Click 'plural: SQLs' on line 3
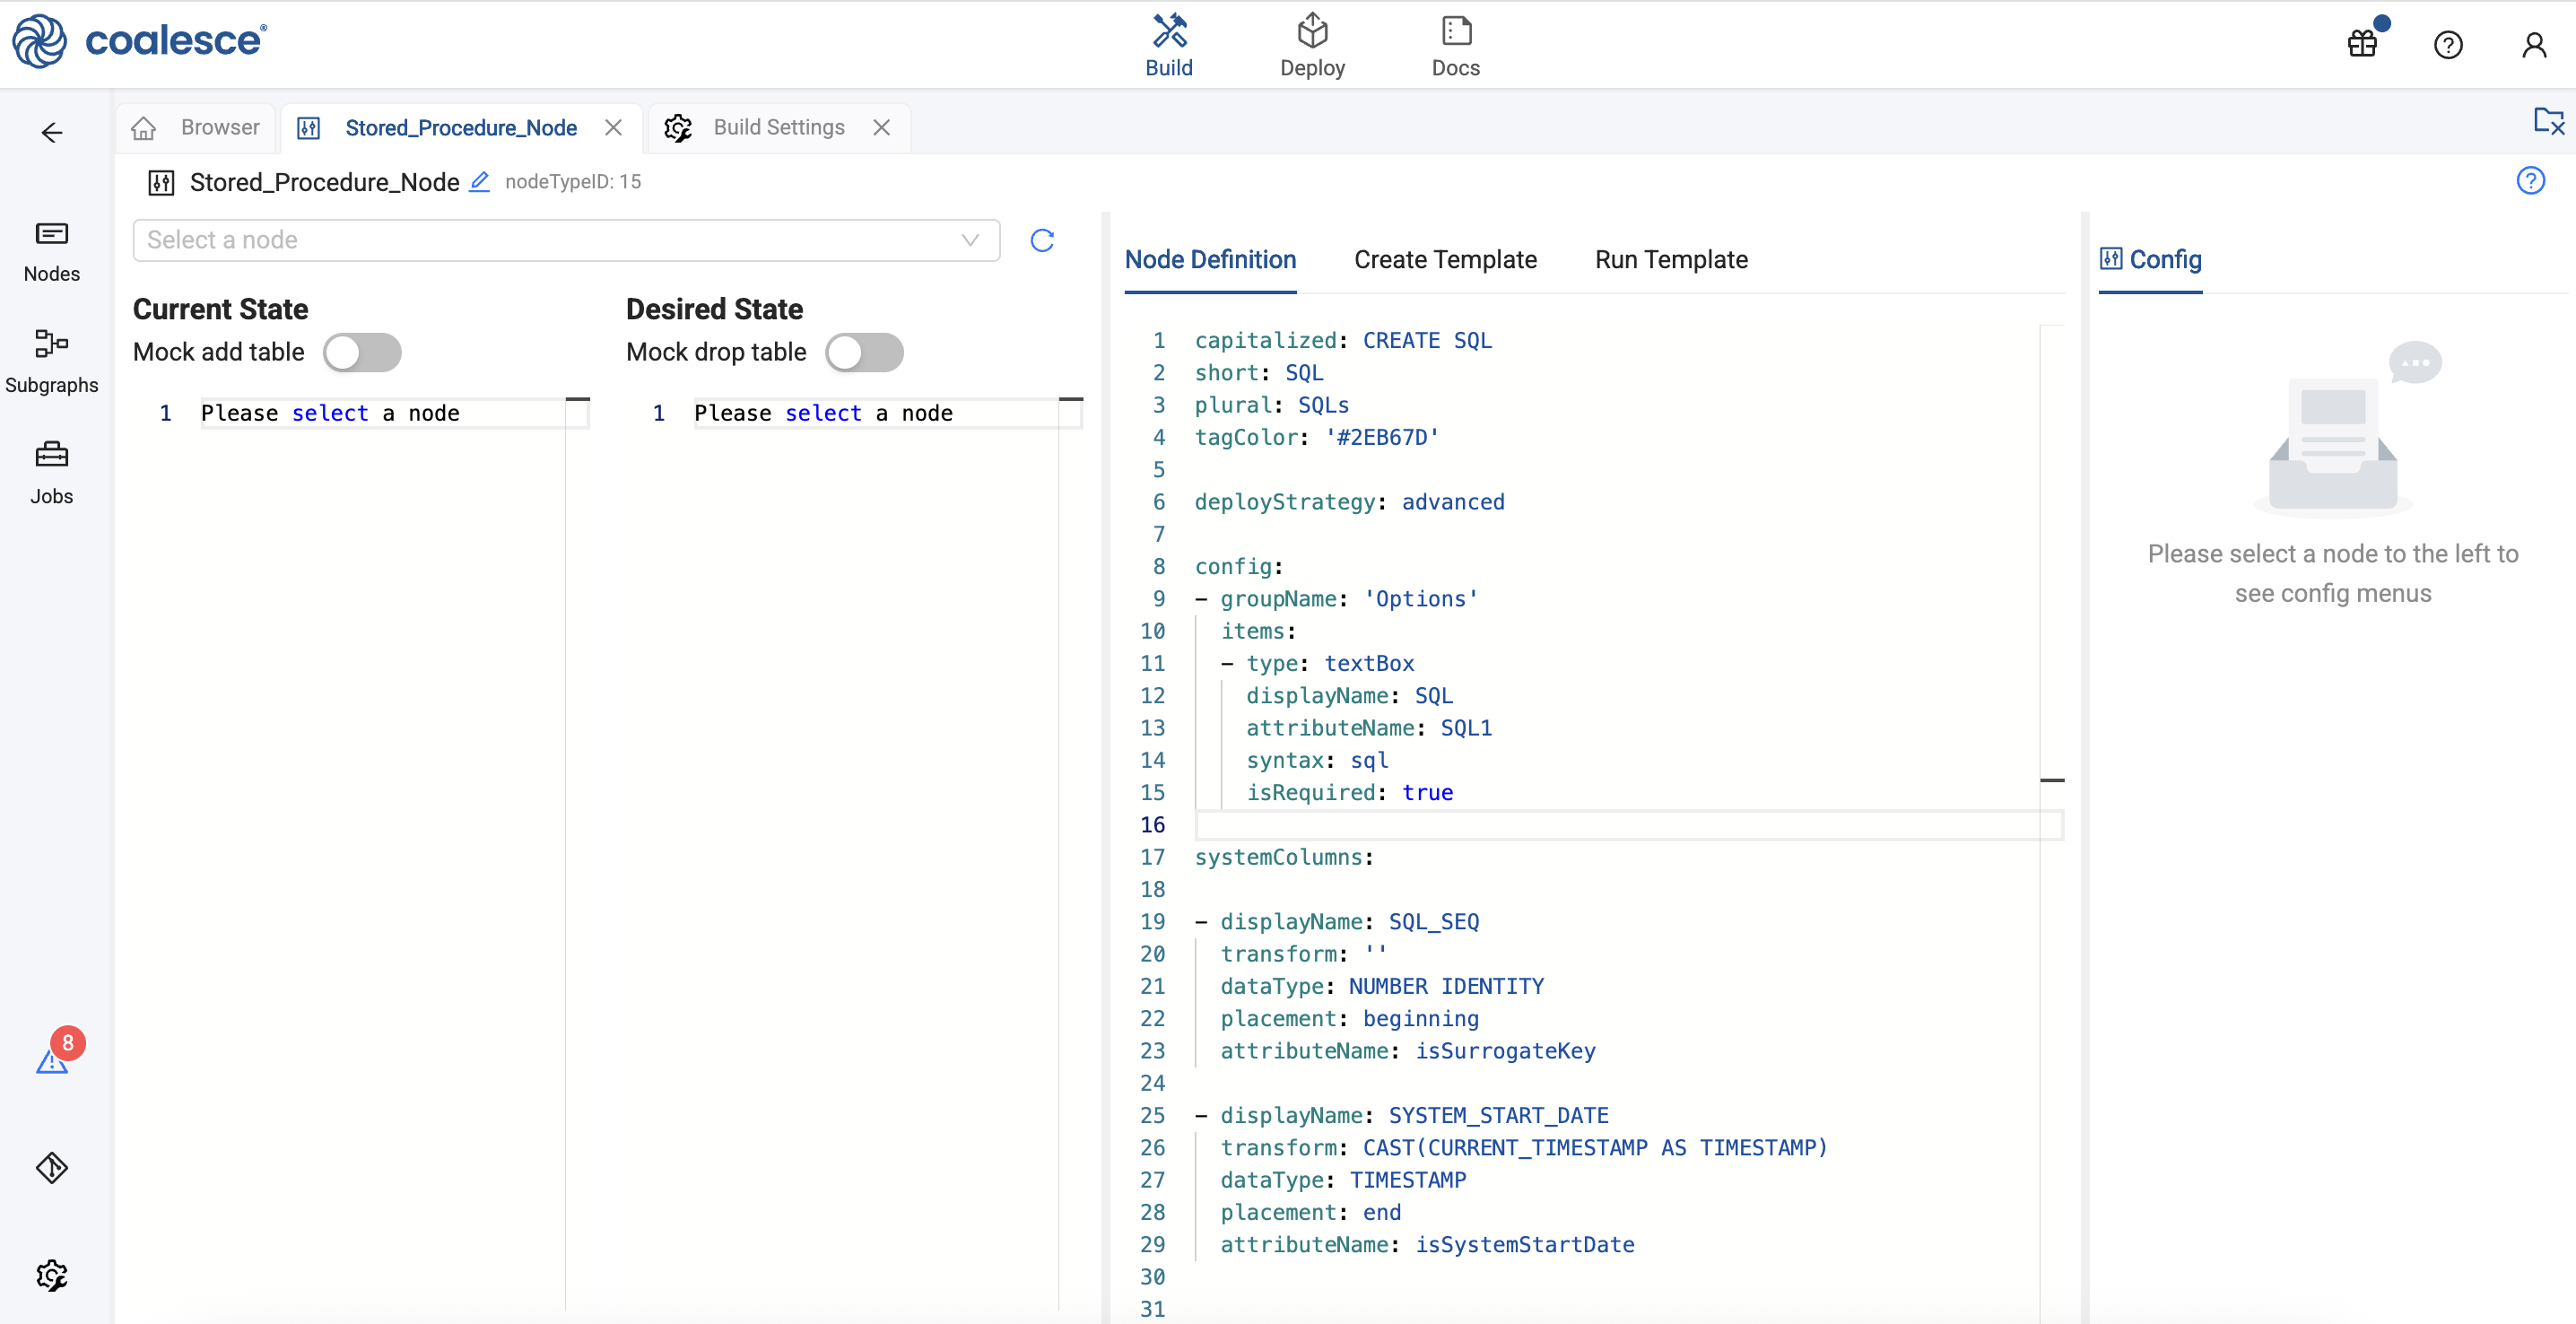This screenshot has height=1324, width=2576. [1272, 405]
